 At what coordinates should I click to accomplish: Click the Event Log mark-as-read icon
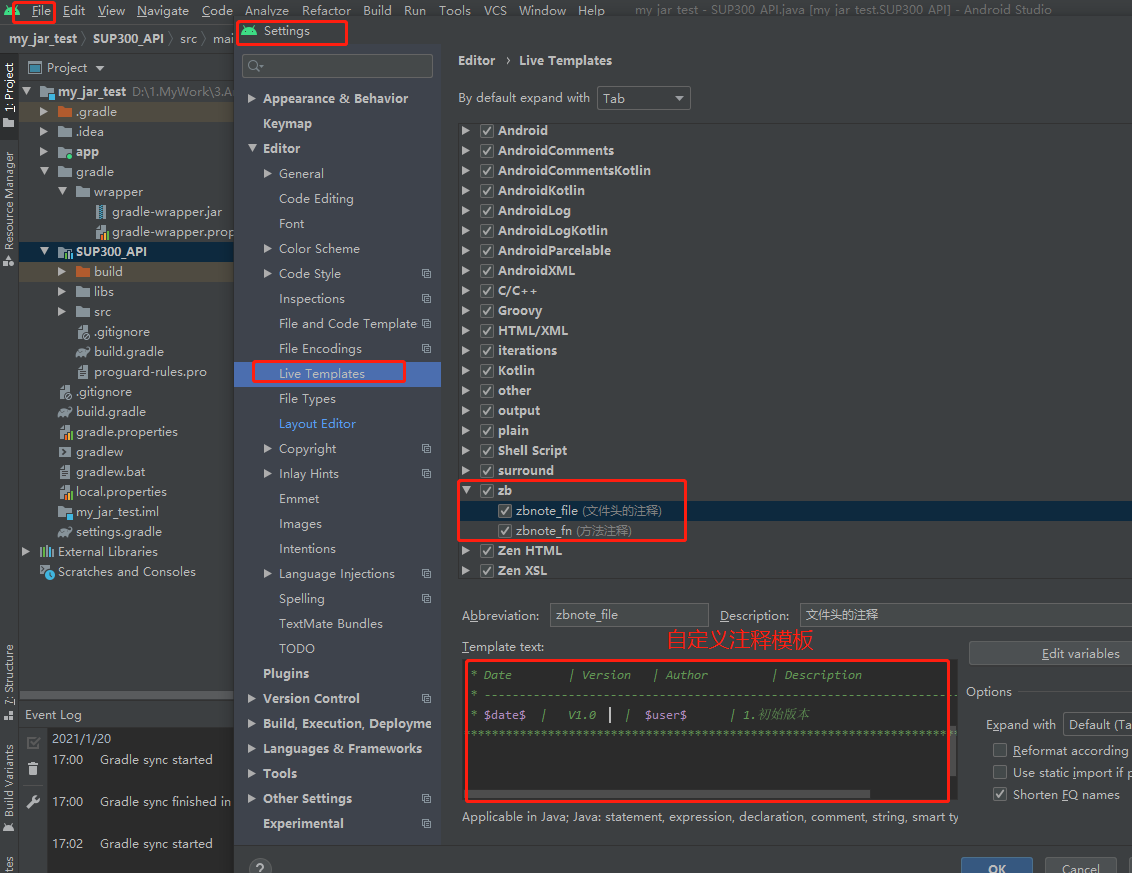(x=33, y=742)
